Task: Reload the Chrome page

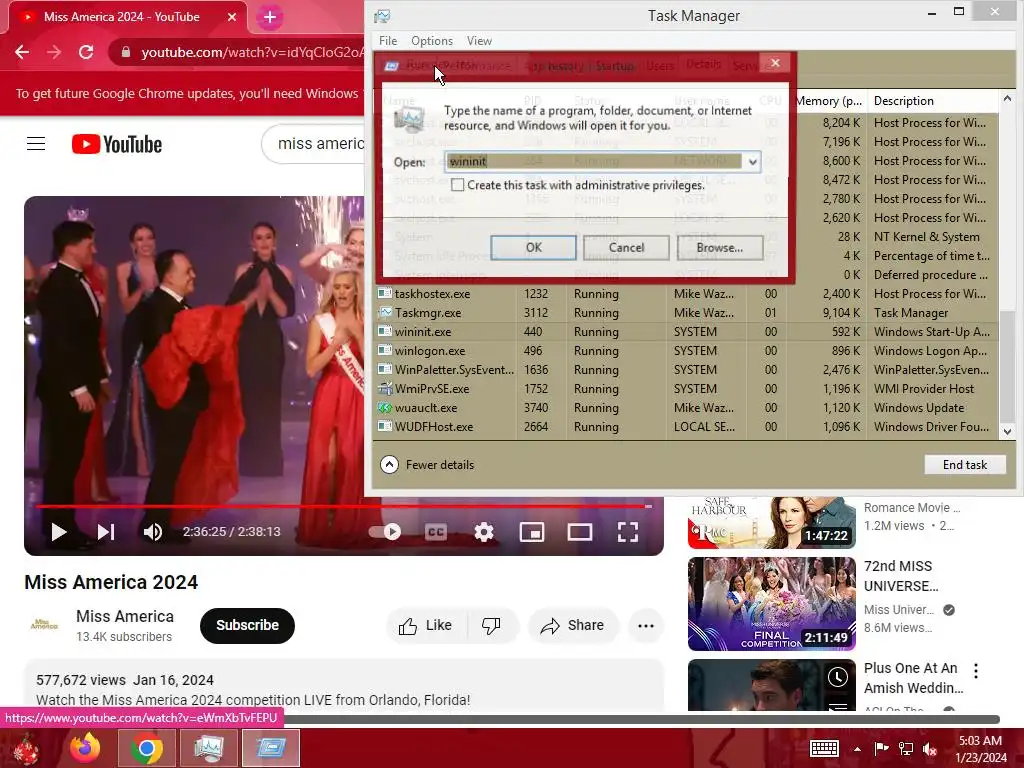Action: pos(86,52)
